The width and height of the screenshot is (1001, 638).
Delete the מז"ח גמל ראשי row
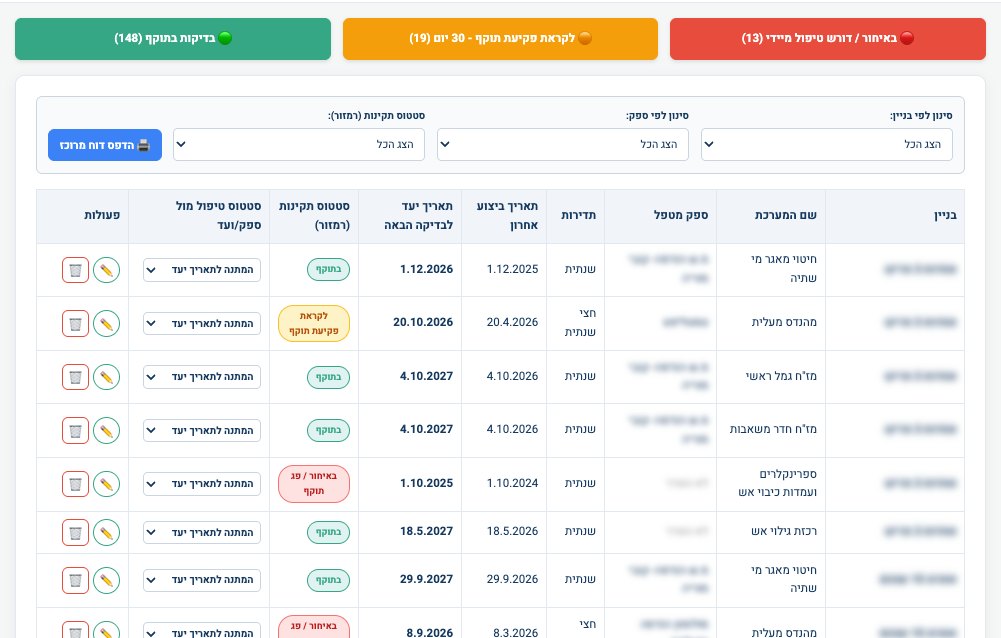pyautogui.click(x=75, y=377)
